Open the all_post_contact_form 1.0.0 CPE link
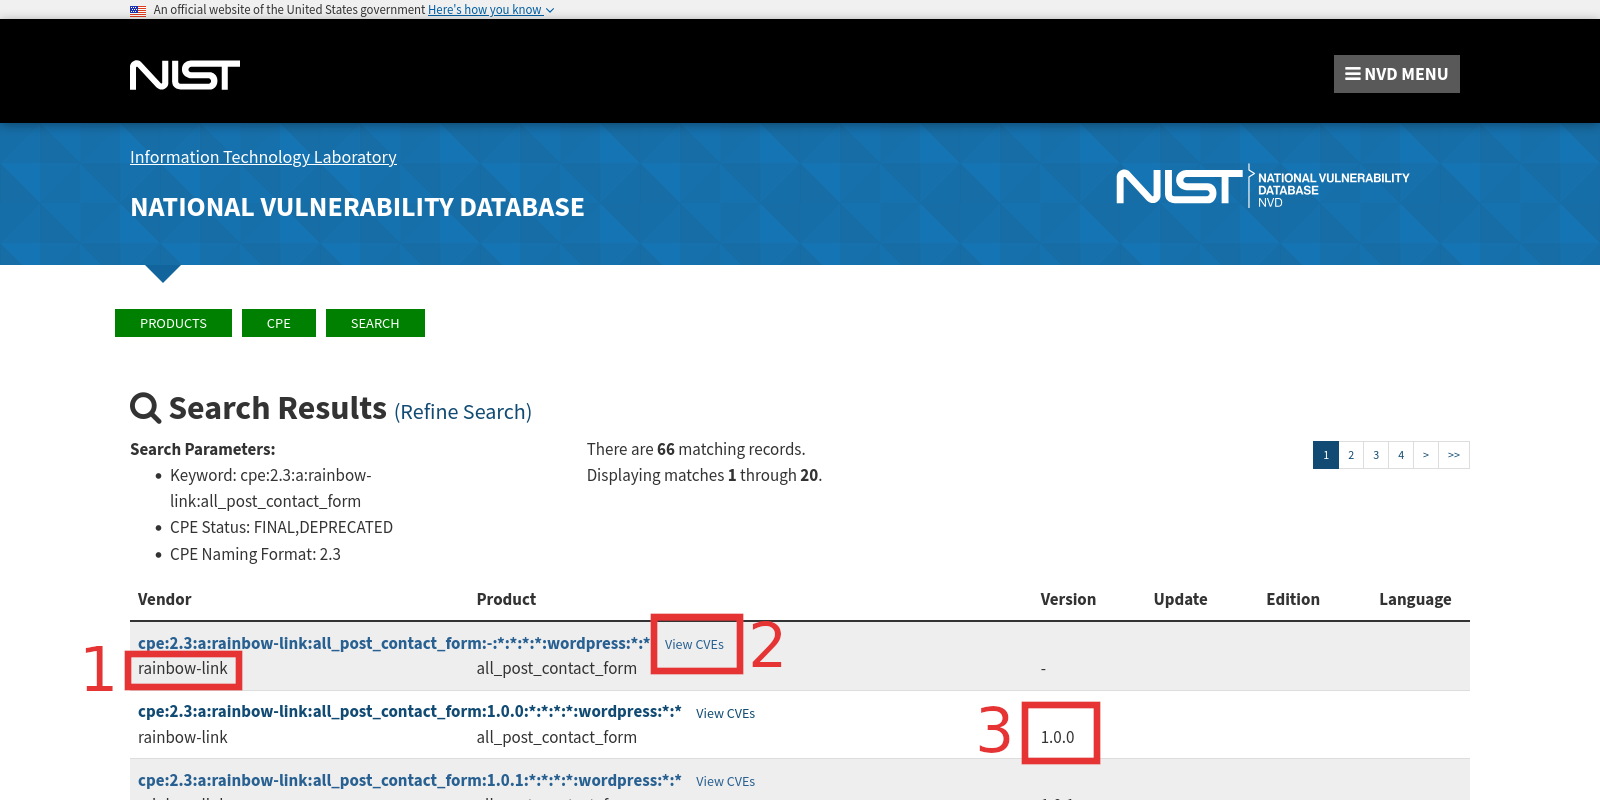Screen dimensions: 1600x800 [410, 711]
